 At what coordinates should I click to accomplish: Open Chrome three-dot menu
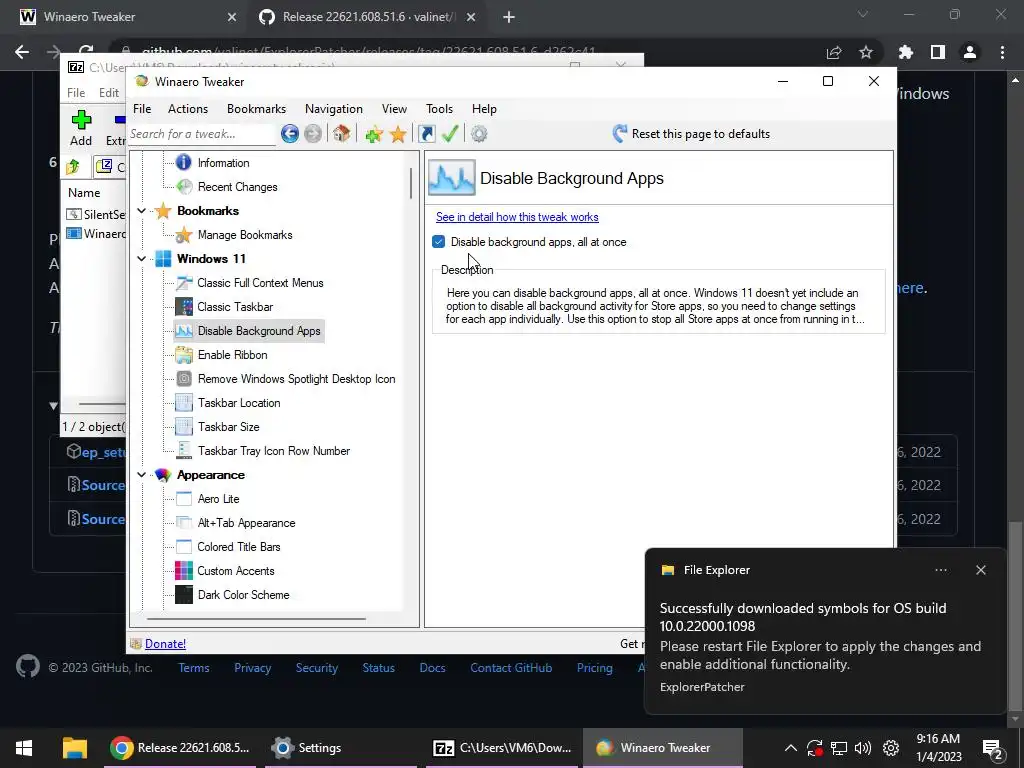(1002, 52)
